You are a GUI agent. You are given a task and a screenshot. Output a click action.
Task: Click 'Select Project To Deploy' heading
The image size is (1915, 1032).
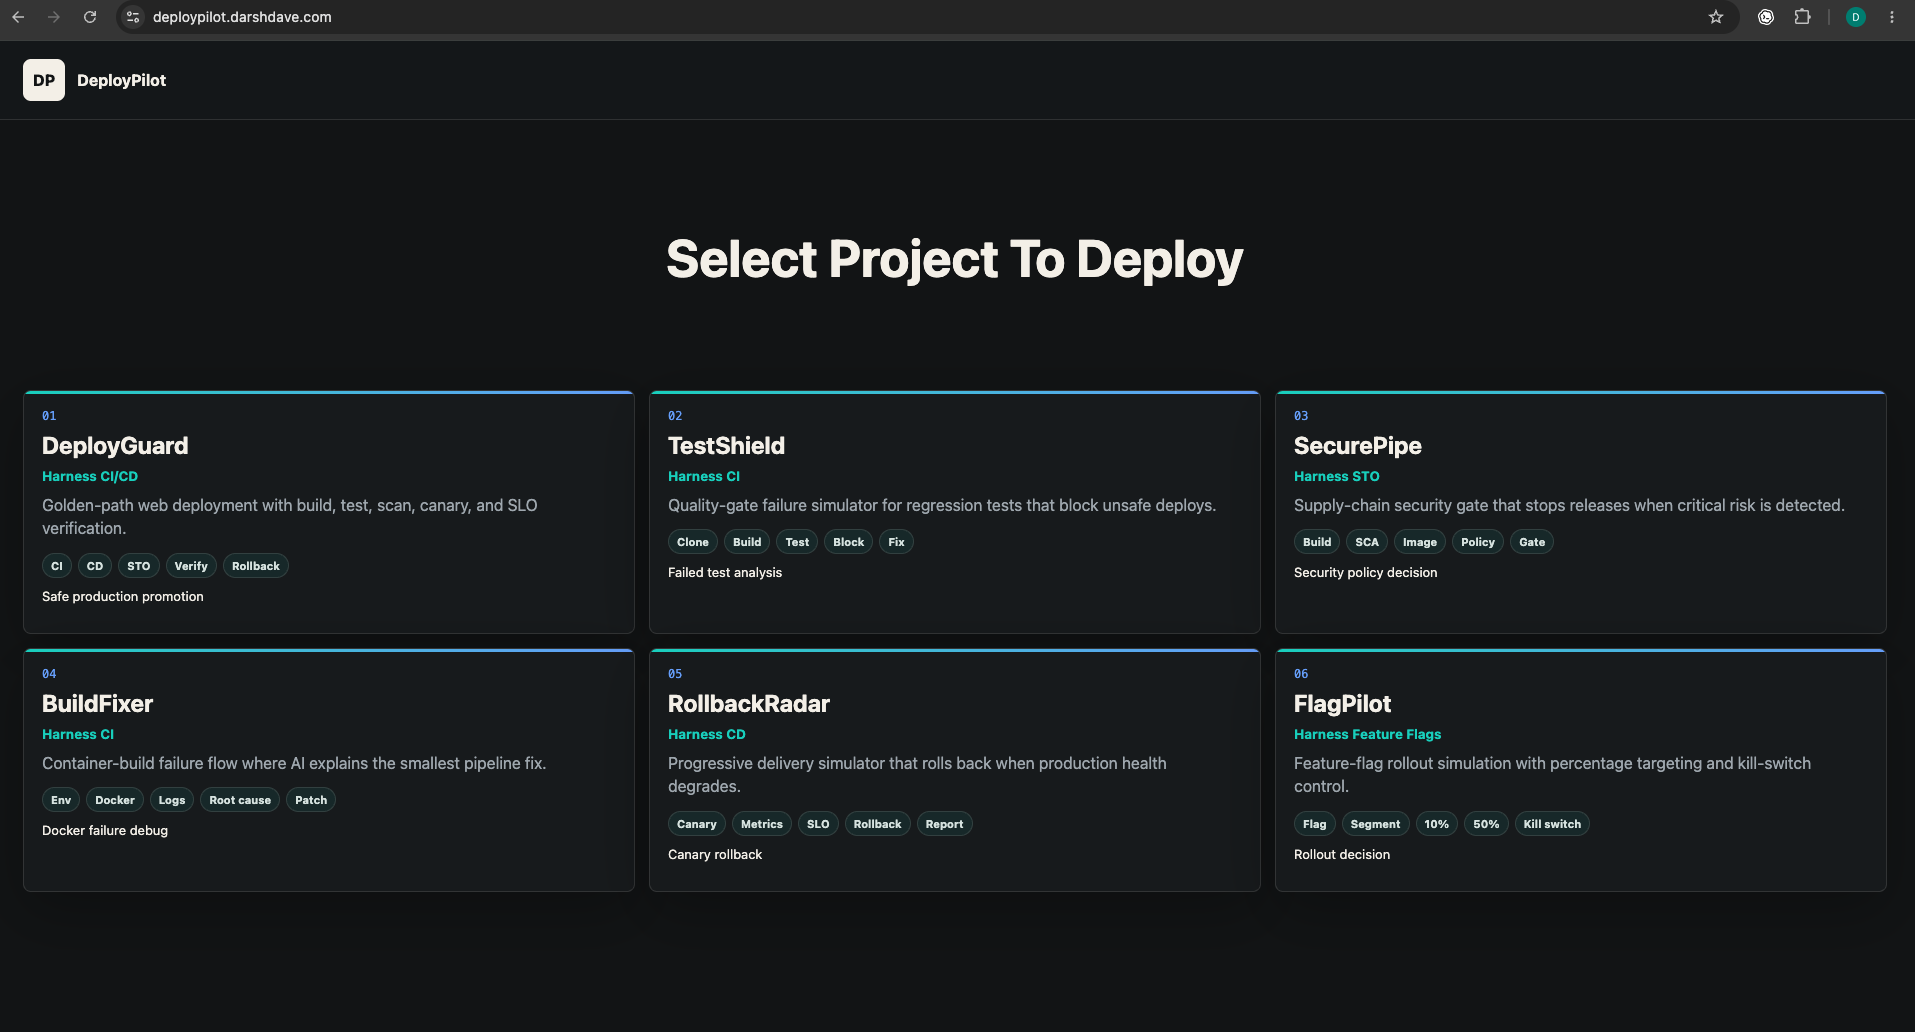955,259
